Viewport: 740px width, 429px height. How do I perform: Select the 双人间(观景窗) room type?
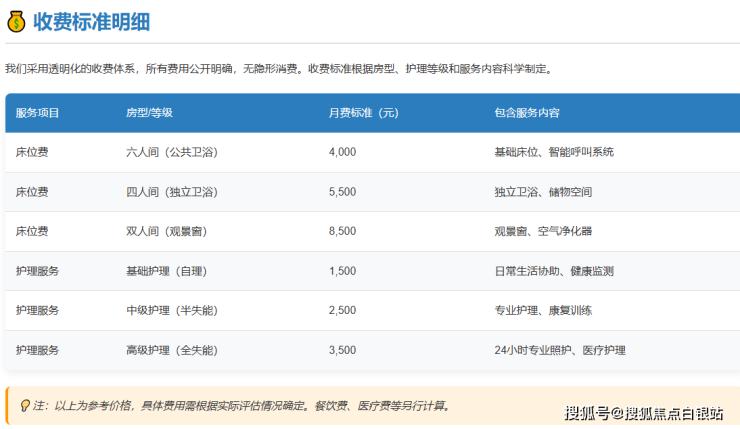point(166,231)
